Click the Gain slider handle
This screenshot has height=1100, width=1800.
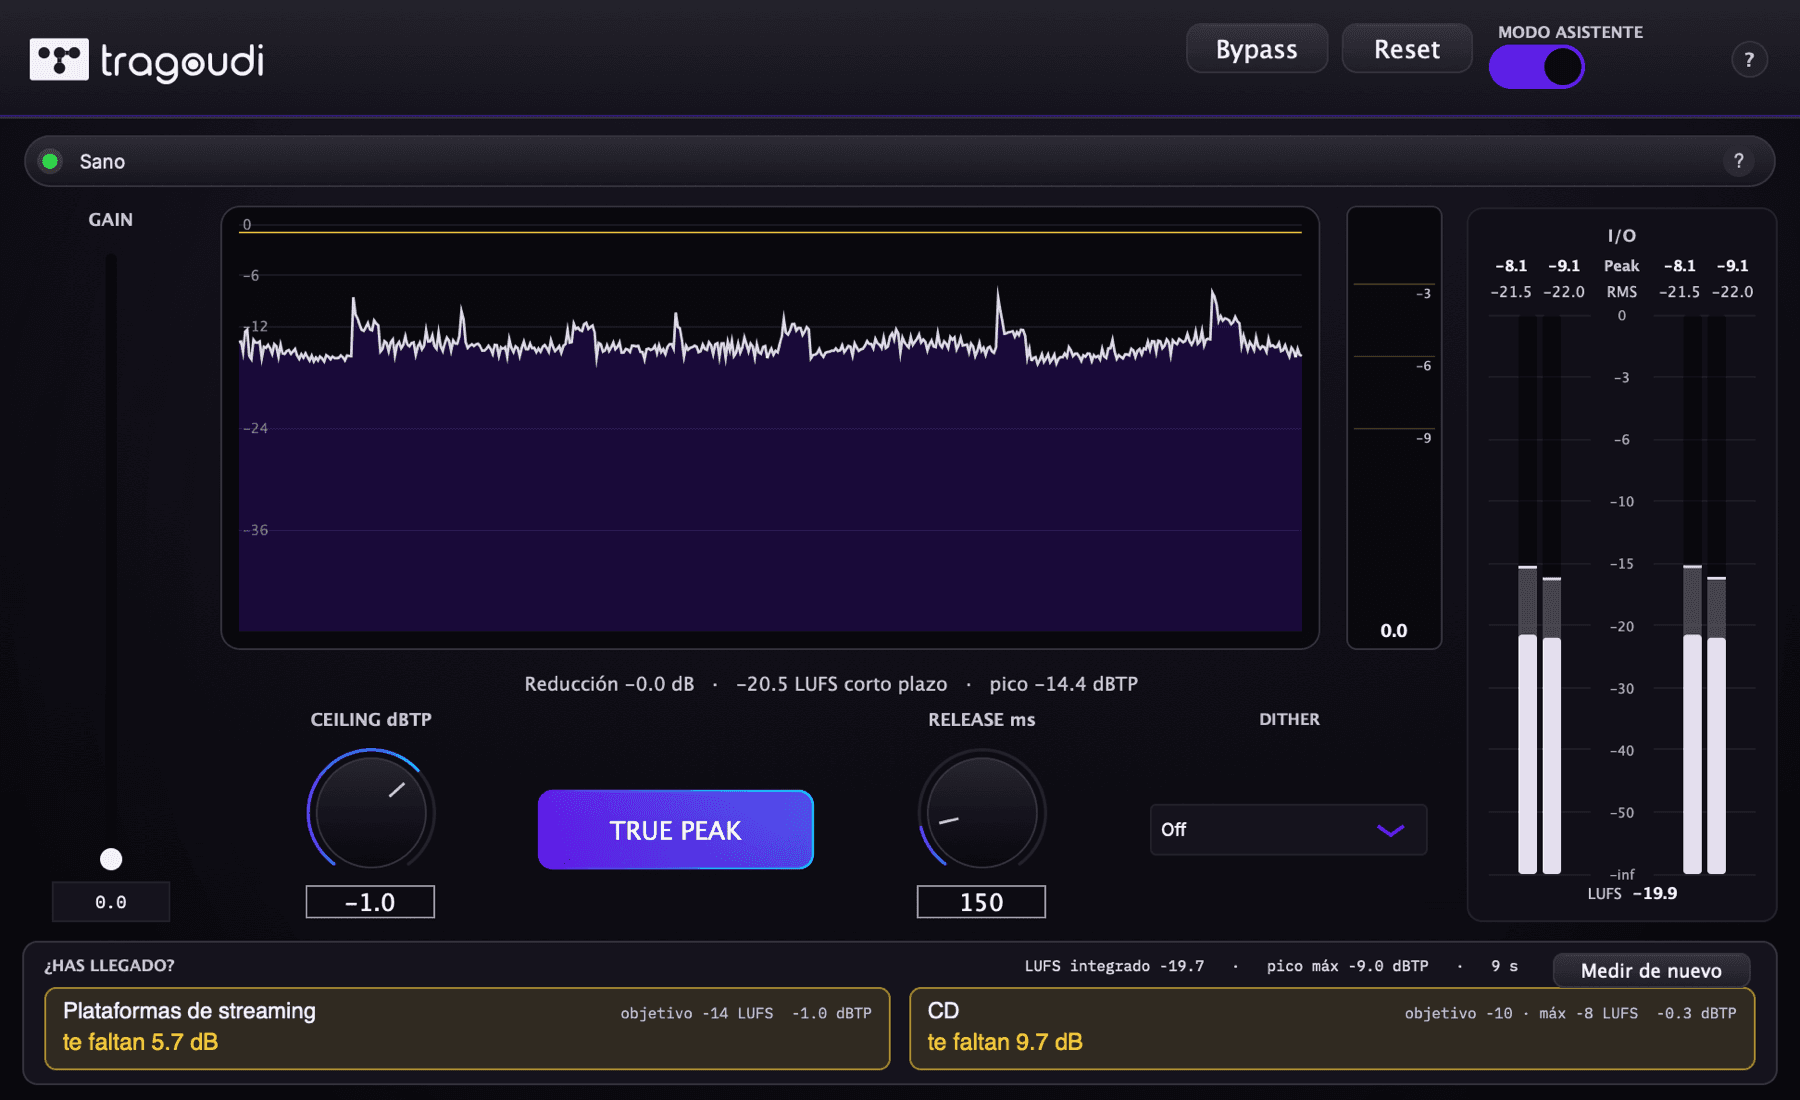coord(111,859)
